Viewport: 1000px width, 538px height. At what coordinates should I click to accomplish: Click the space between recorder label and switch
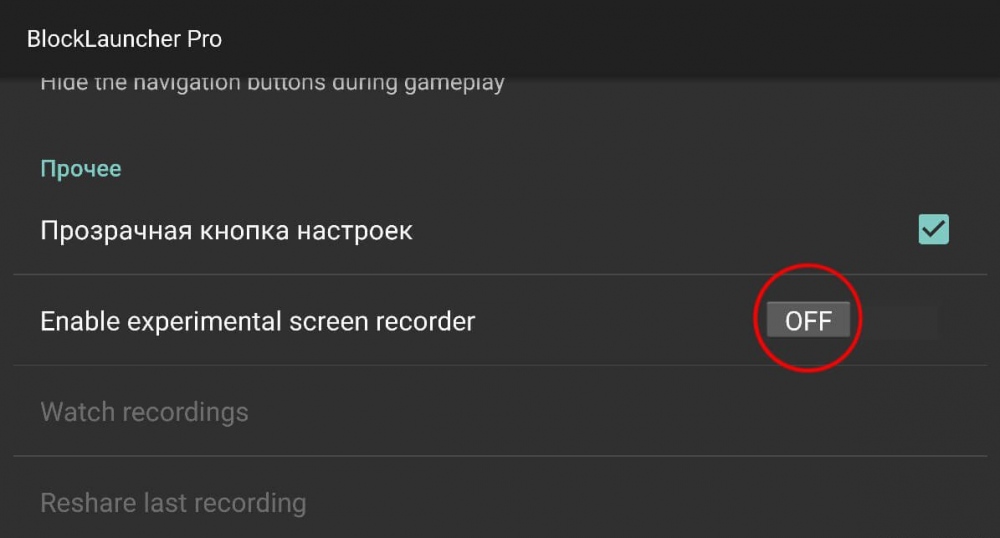[615, 321]
